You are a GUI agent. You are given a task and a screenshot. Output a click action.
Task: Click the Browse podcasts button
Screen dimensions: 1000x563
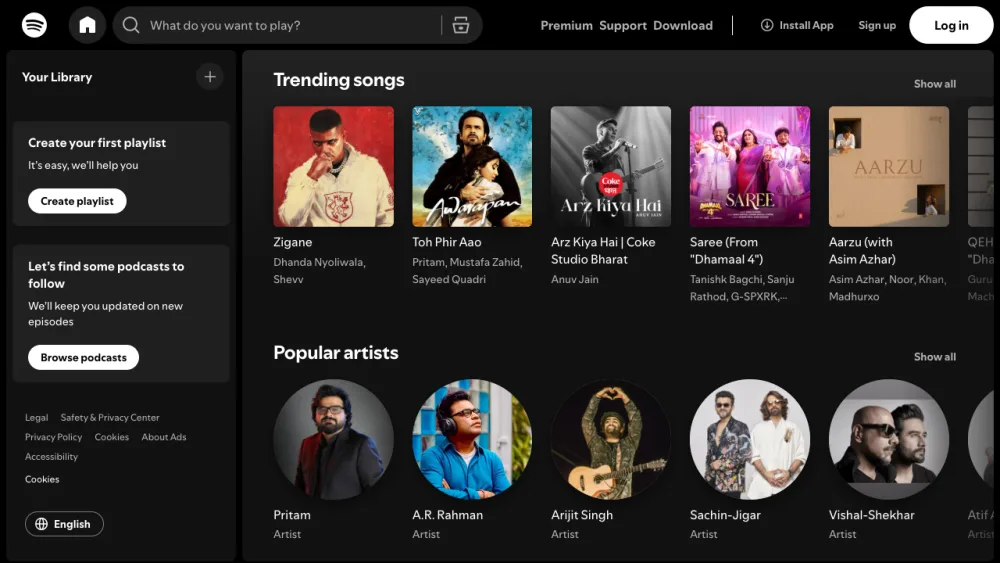point(84,357)
